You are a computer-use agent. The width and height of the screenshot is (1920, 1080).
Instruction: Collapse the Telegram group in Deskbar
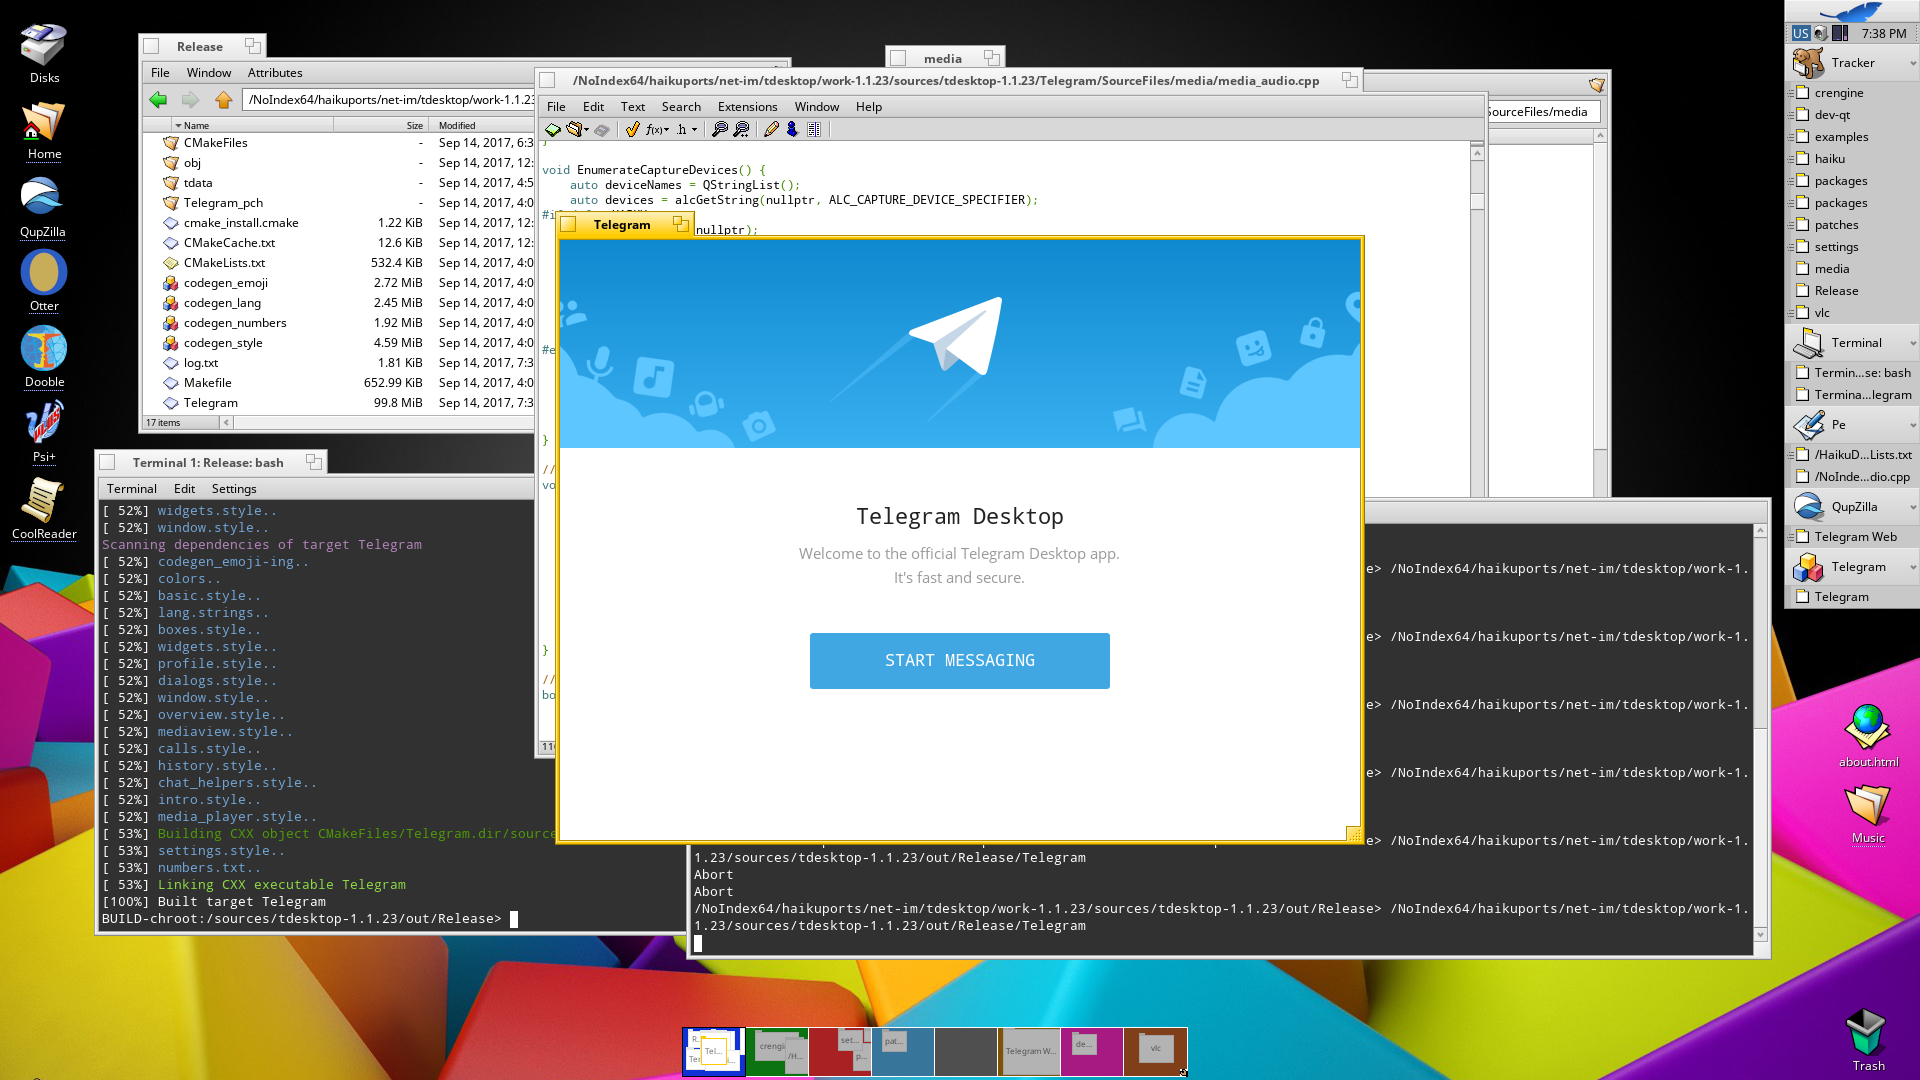pyautogui.click(x=1912, y=567)
